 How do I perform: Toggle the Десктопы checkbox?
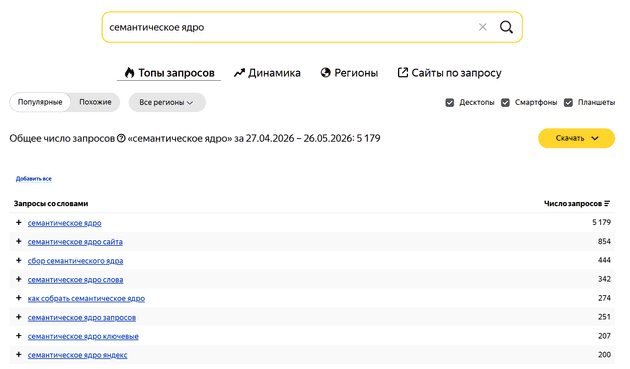450,102
